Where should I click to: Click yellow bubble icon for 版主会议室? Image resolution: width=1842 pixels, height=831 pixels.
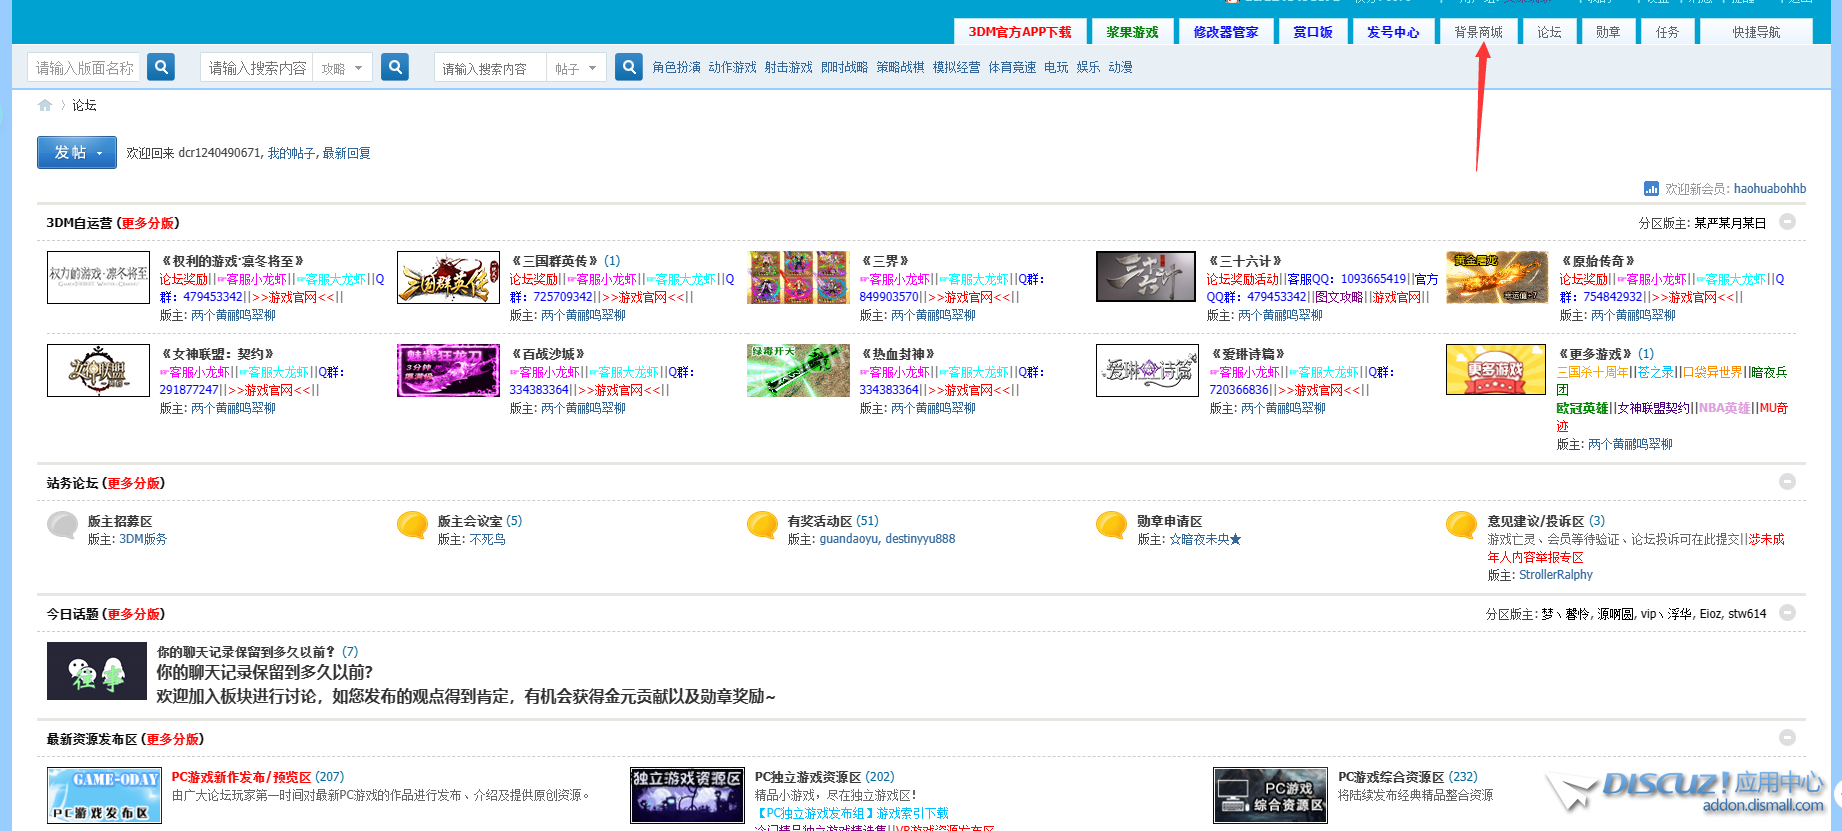(x=412, y=525)
